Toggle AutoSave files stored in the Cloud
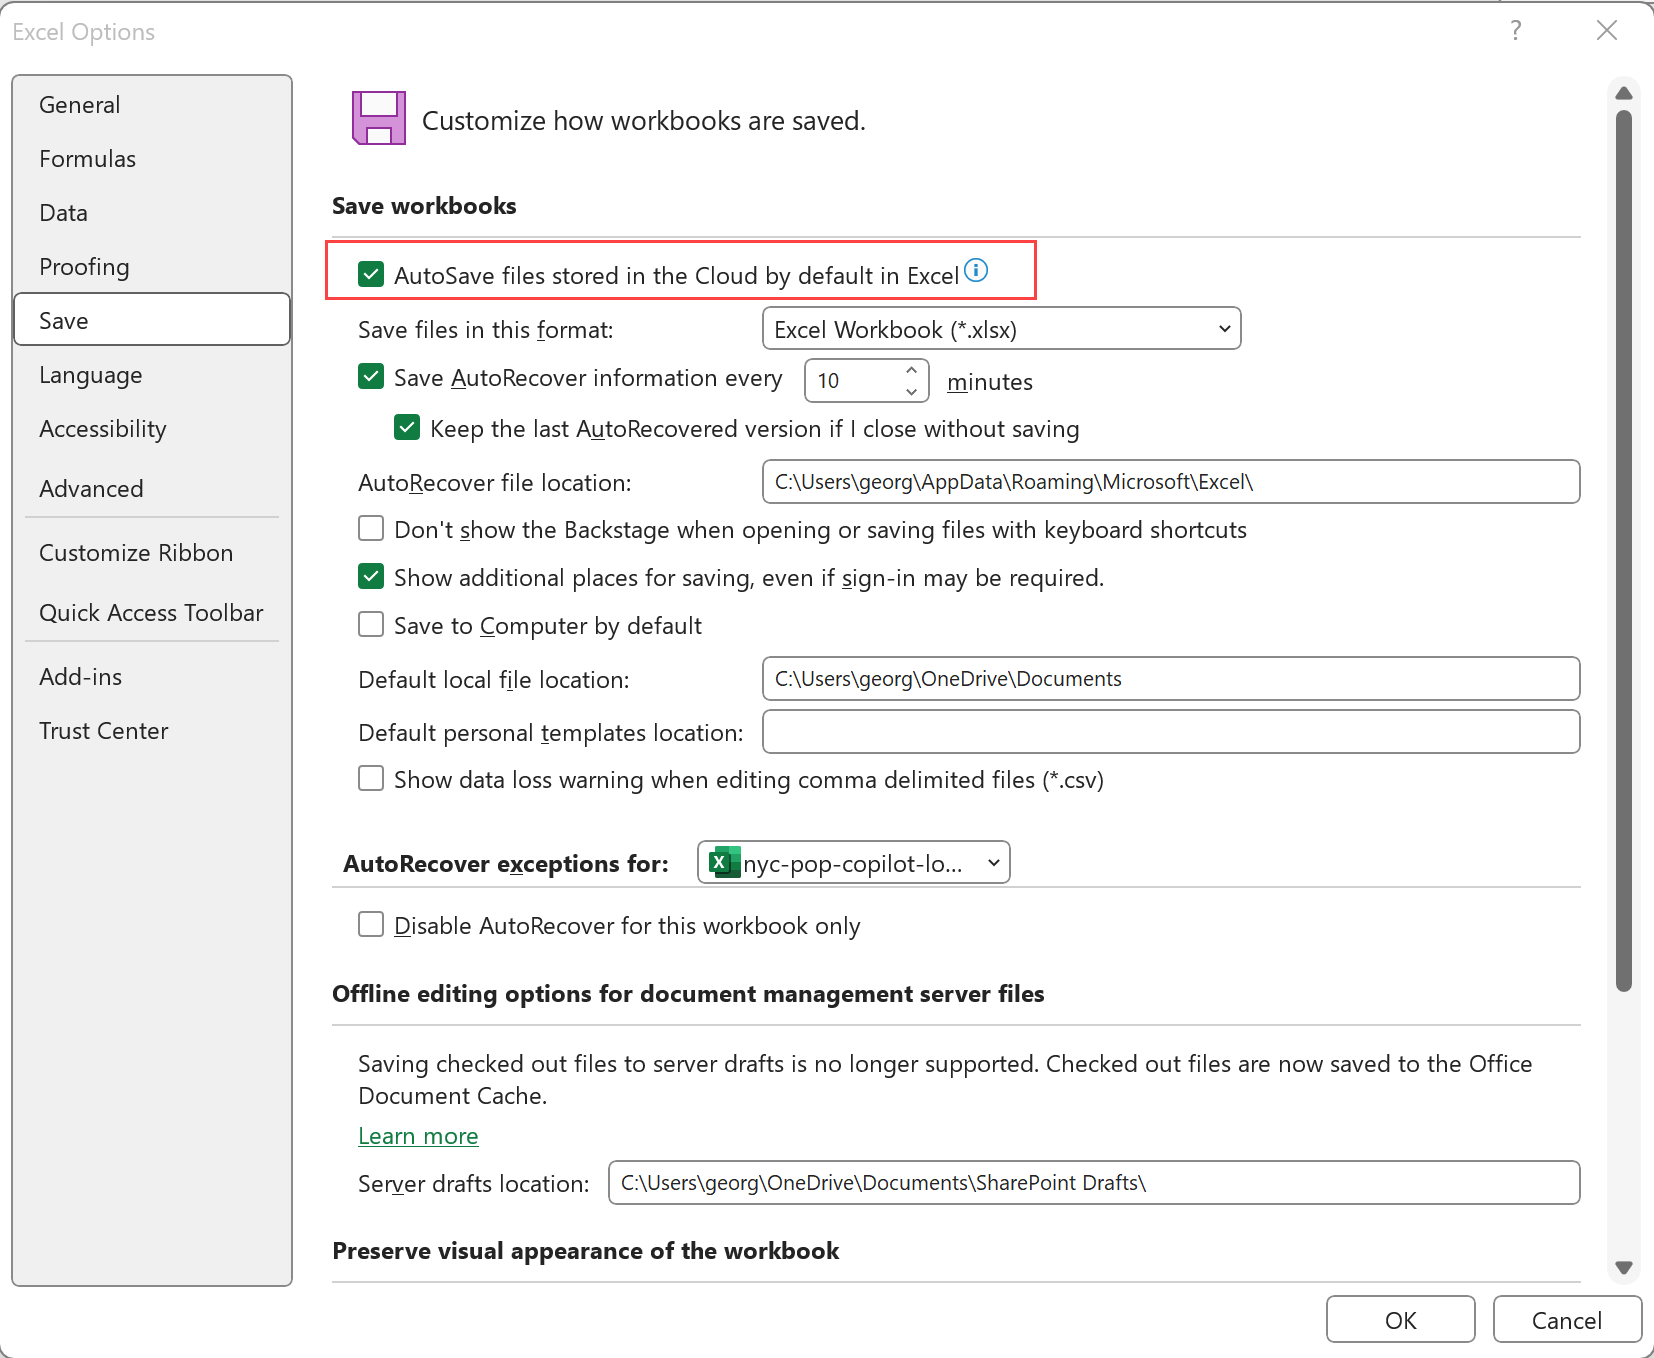This screenshot has height=1358, width=1654. 371,274
